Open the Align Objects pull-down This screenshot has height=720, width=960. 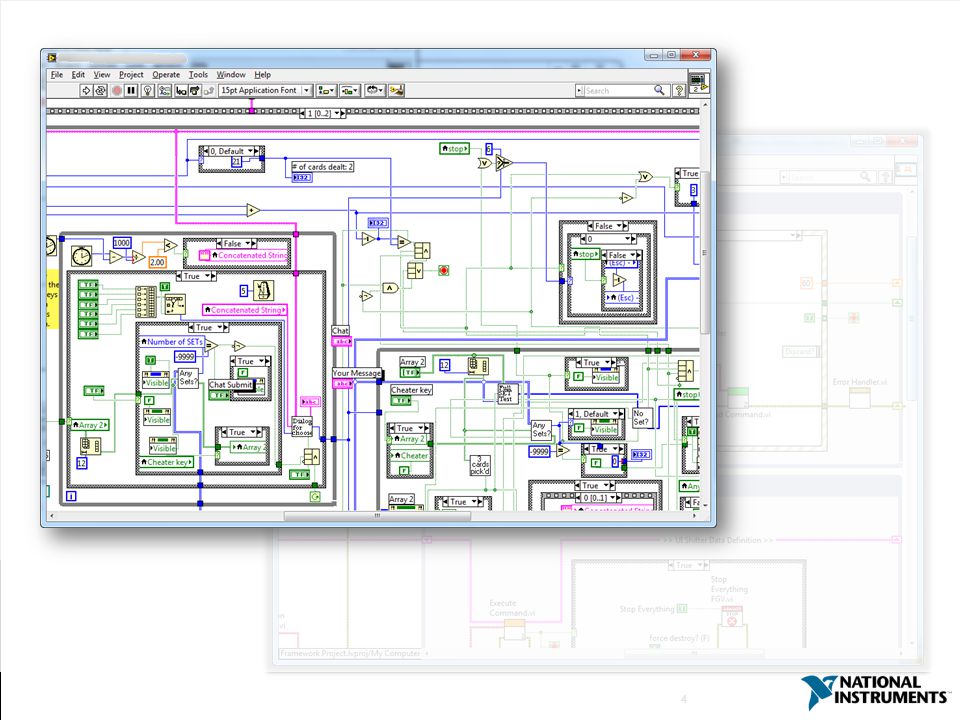(326, 91)
